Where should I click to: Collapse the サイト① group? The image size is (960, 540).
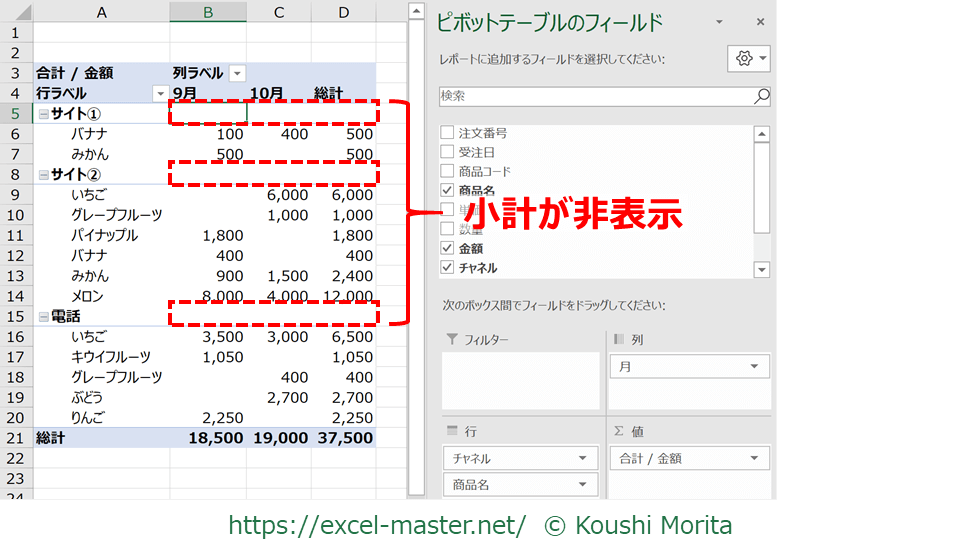[x=43, y=114]
